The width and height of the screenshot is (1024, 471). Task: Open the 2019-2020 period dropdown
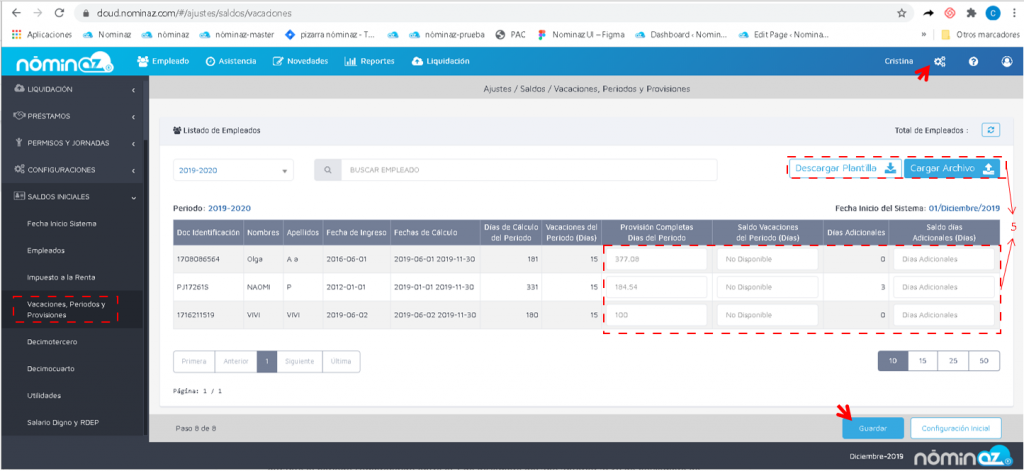[x=233, y=171]
